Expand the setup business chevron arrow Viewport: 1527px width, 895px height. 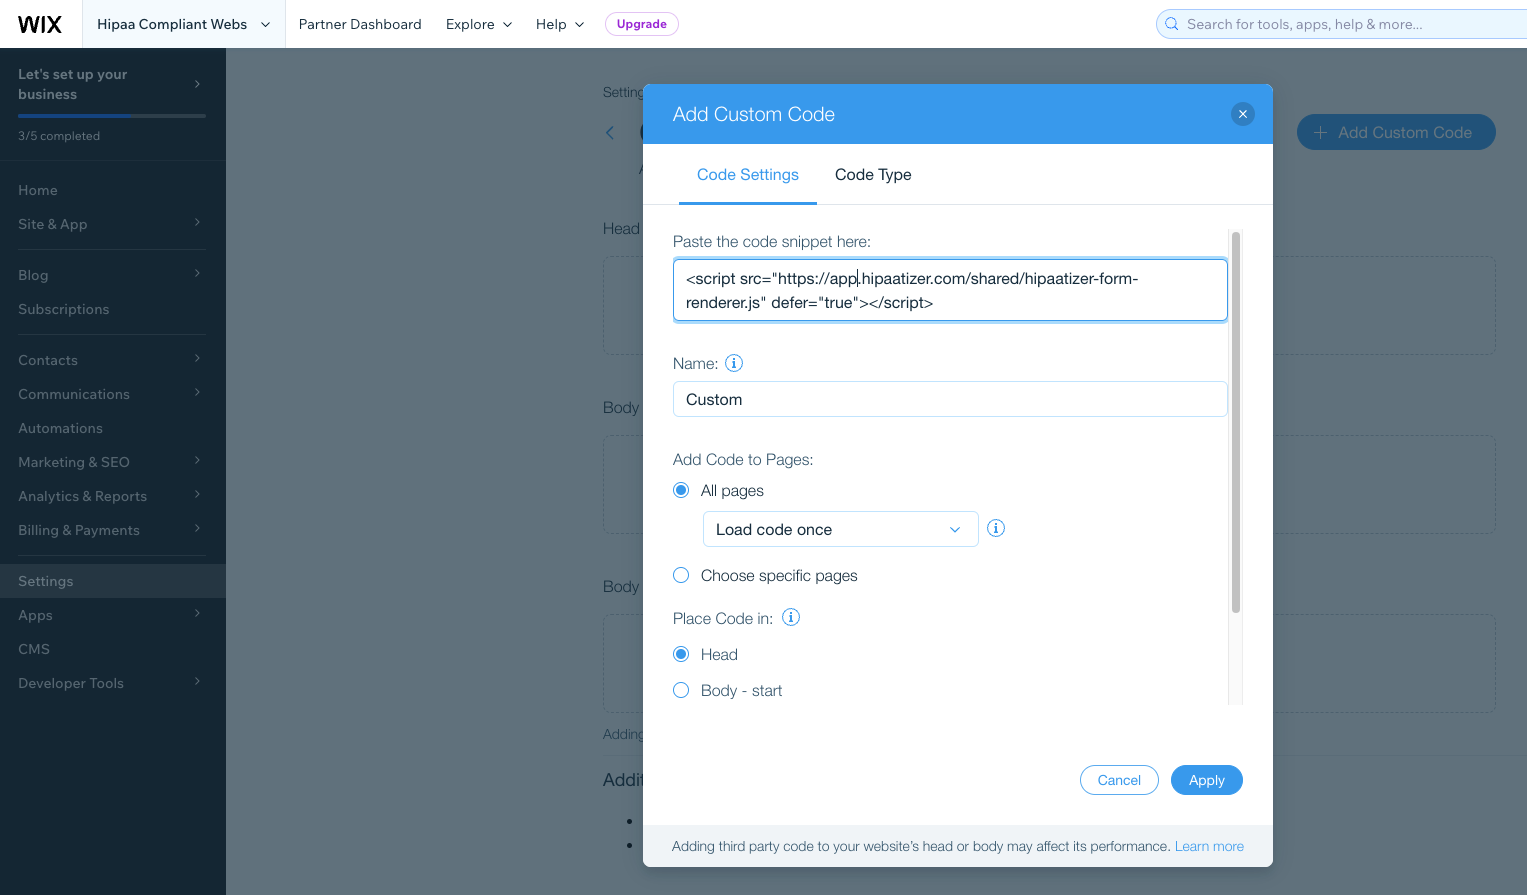[x=197, y=84]
